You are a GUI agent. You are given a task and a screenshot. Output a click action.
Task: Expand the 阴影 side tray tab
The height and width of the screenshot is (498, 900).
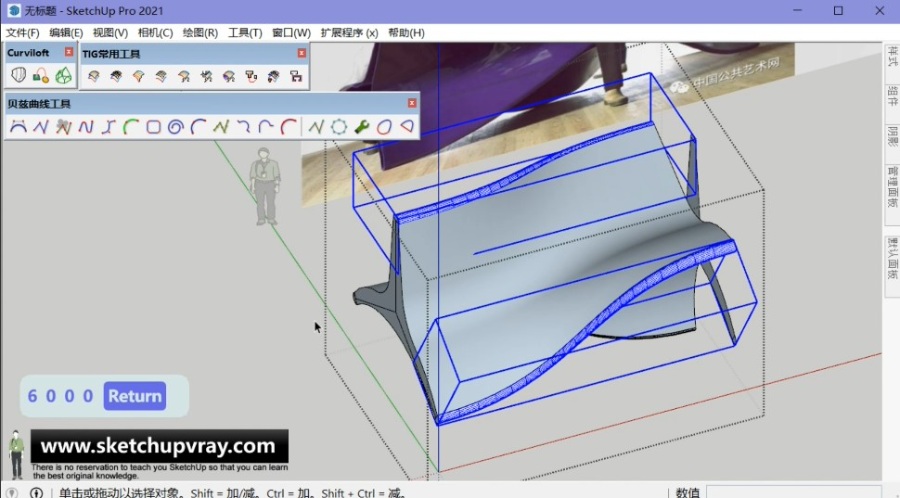pos(891,137)
